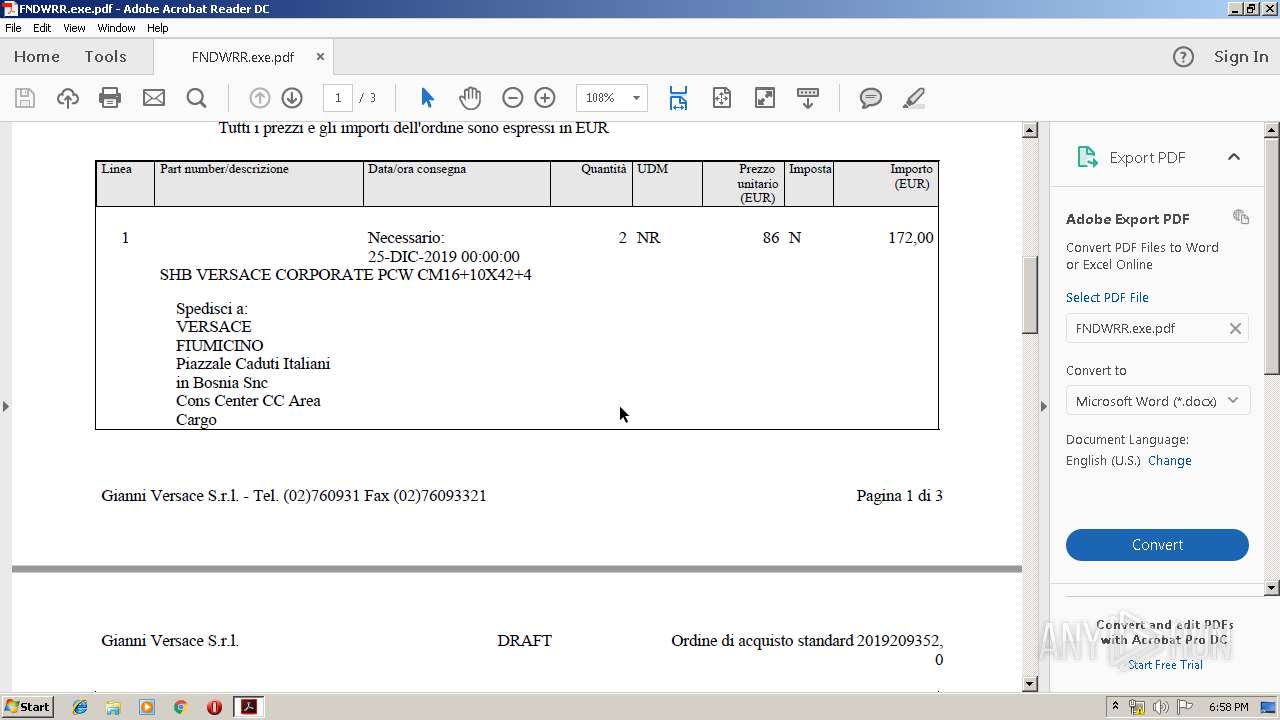
Task: Show hidden system tray icons arrow
Action: point(1116,706)
